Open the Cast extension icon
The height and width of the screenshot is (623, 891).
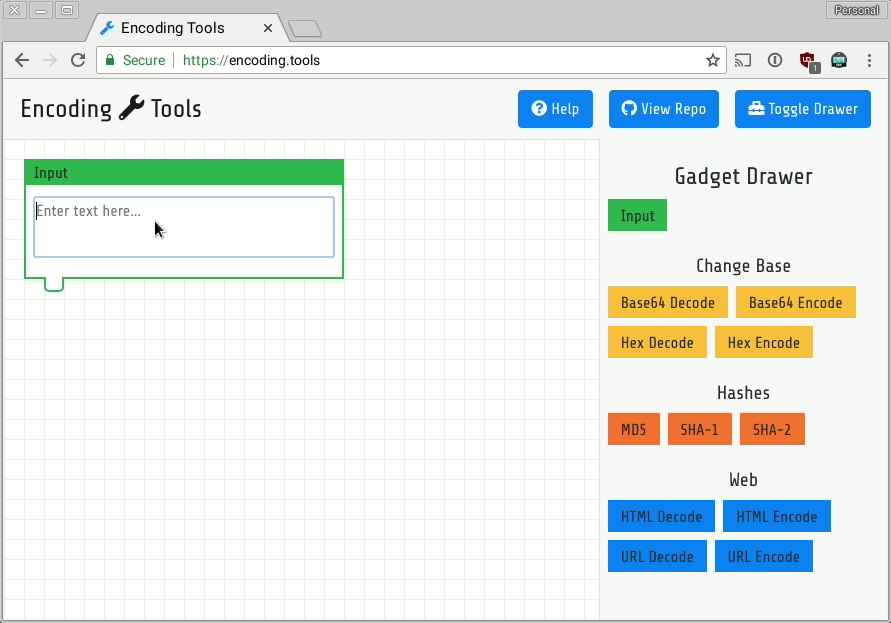tap(743, 60)
